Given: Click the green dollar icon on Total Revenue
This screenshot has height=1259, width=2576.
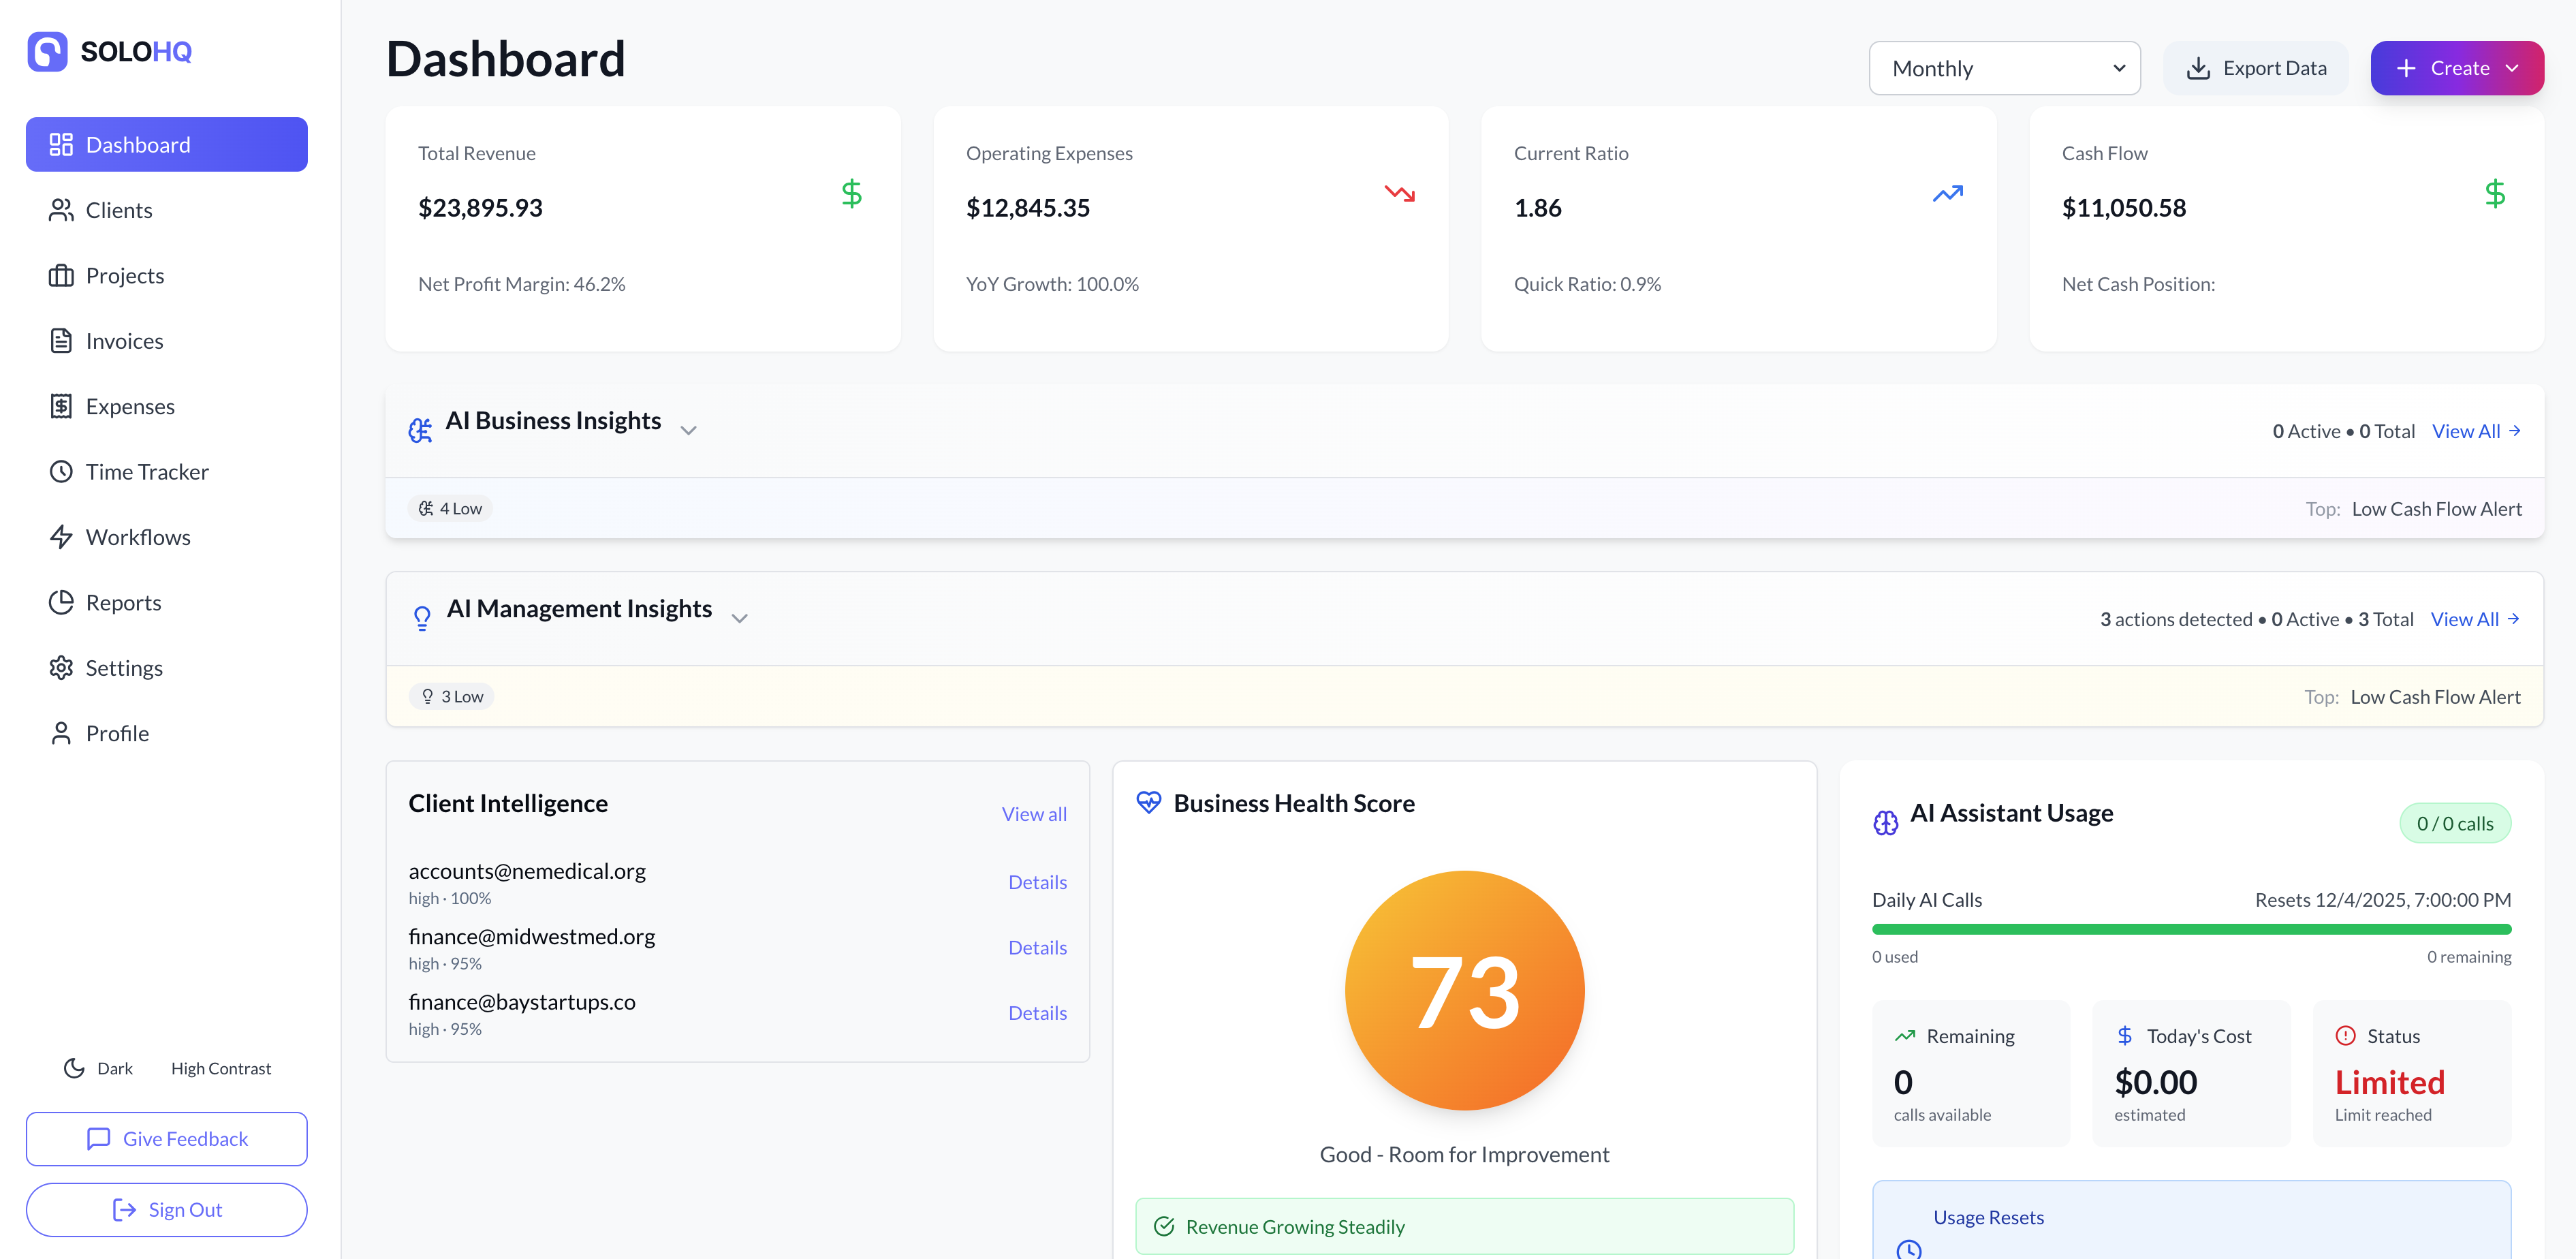Looking at the screenshot, I should [x=851, y=193].
